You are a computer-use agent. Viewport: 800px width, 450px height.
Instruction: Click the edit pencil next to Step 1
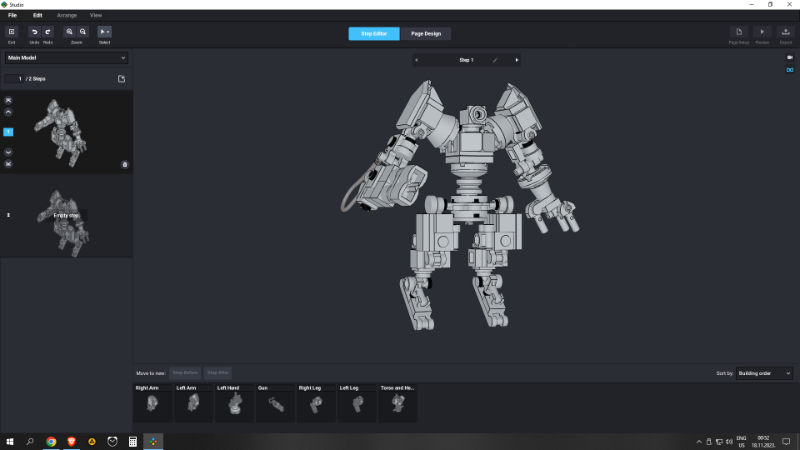pos(494,60)
